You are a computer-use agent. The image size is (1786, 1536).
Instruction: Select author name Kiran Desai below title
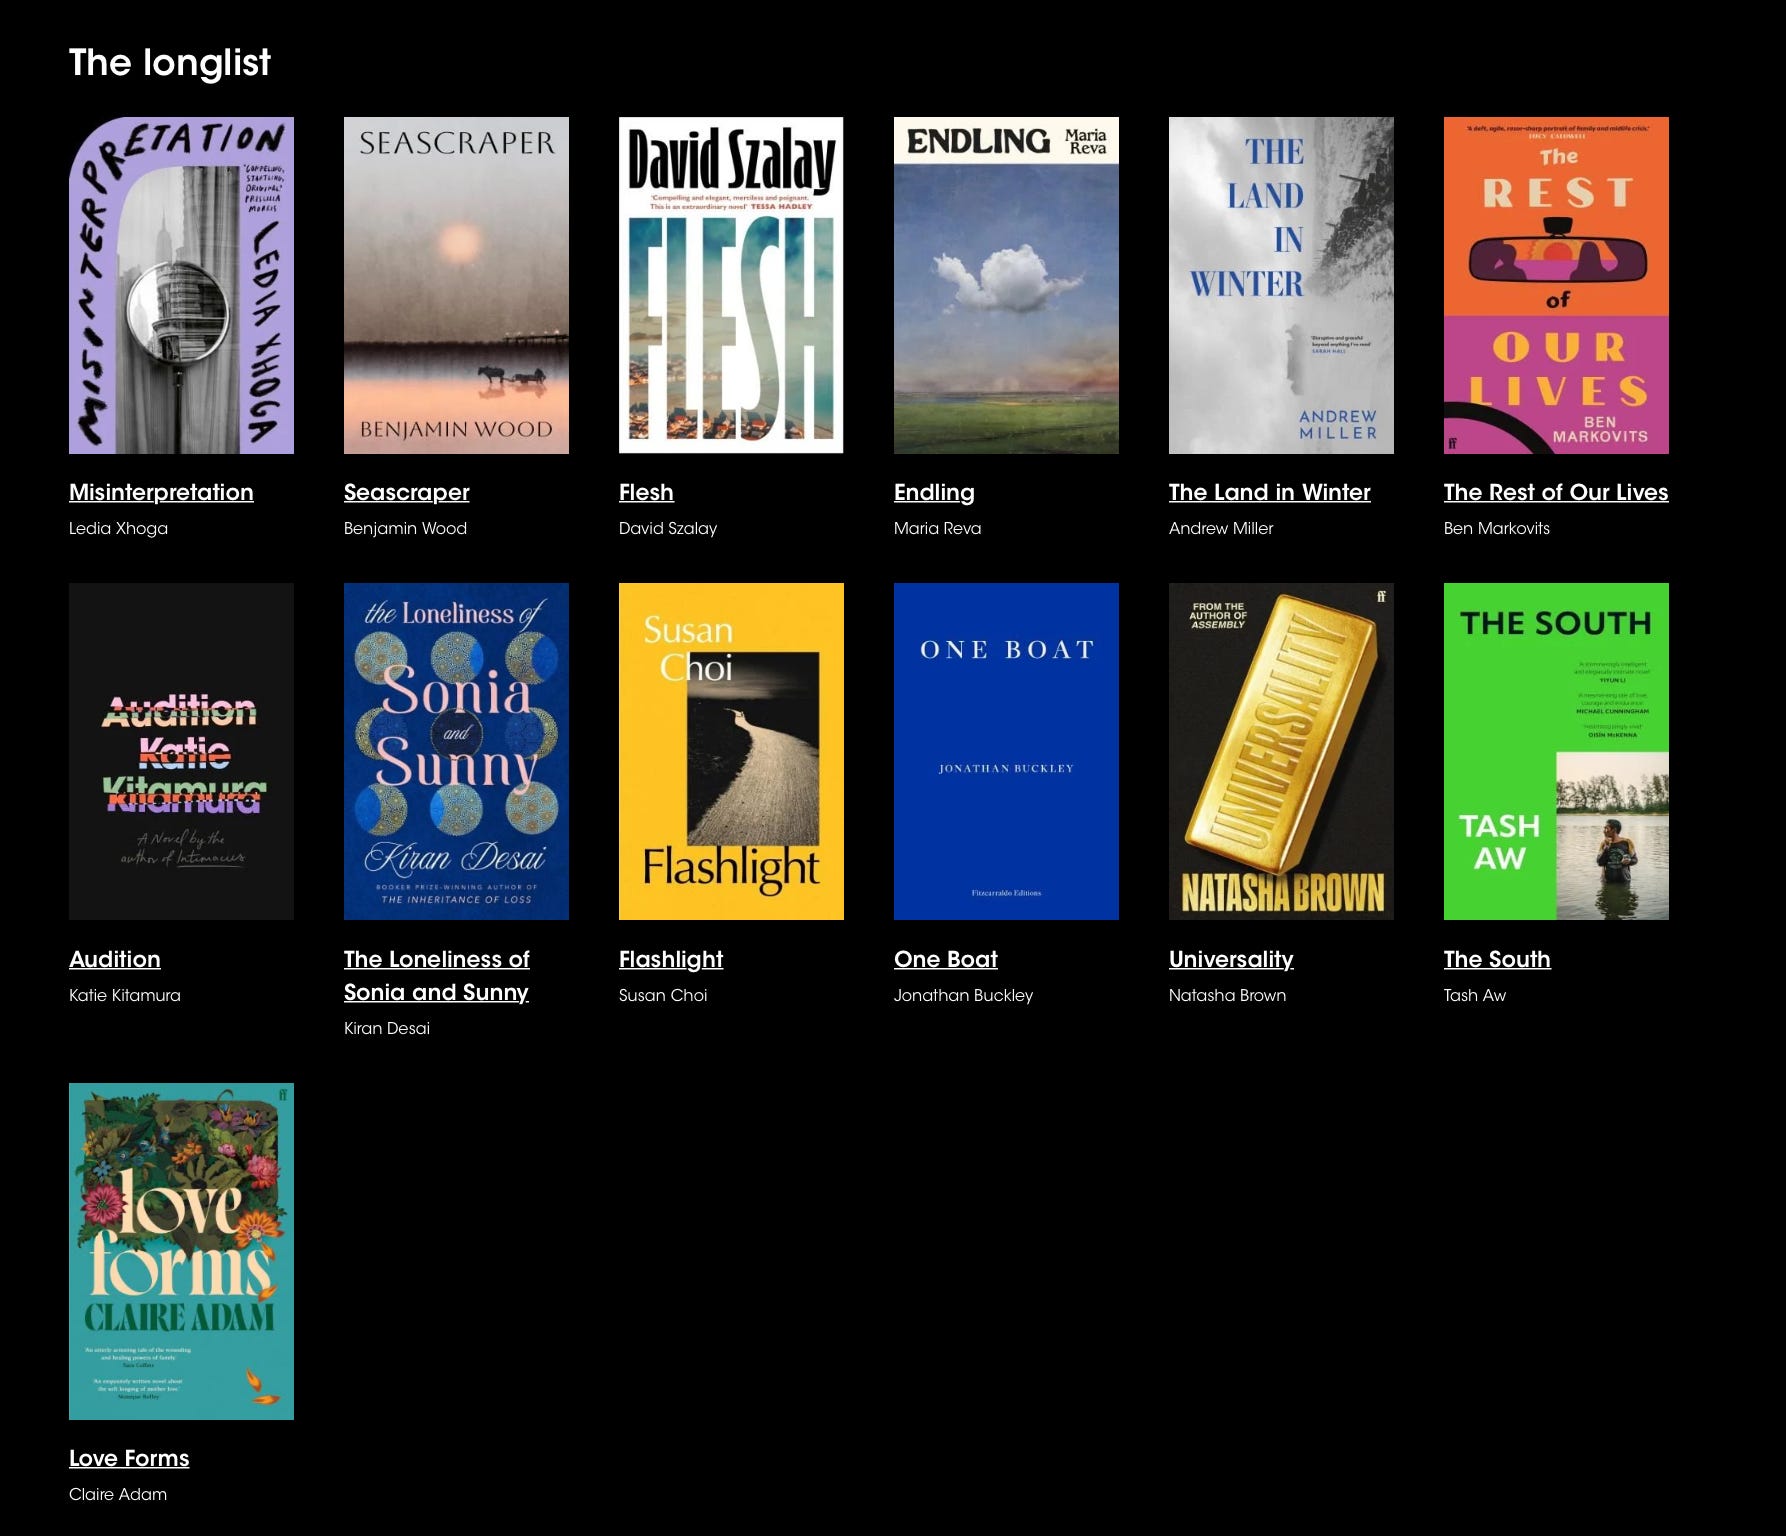click(387, 1028)
